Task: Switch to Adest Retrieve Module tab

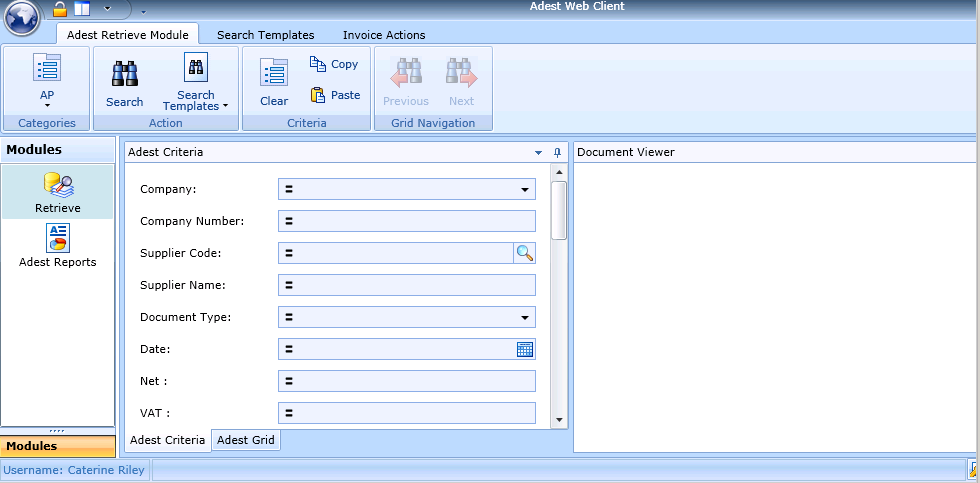Action: 128,35
